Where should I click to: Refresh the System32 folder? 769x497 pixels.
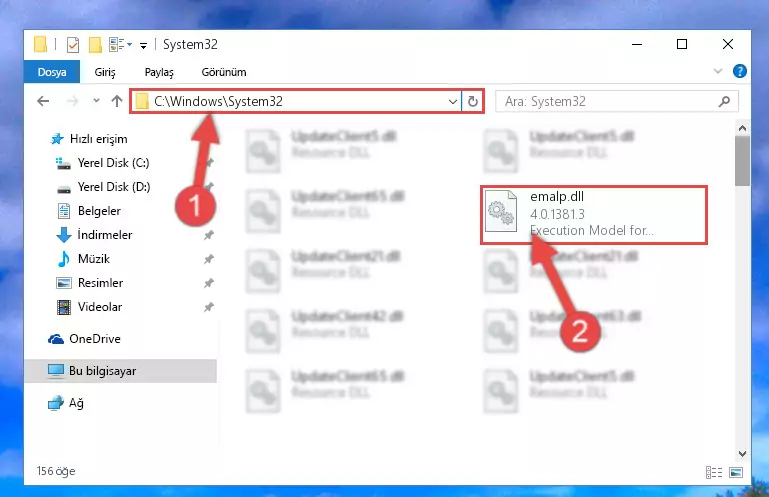473,102
